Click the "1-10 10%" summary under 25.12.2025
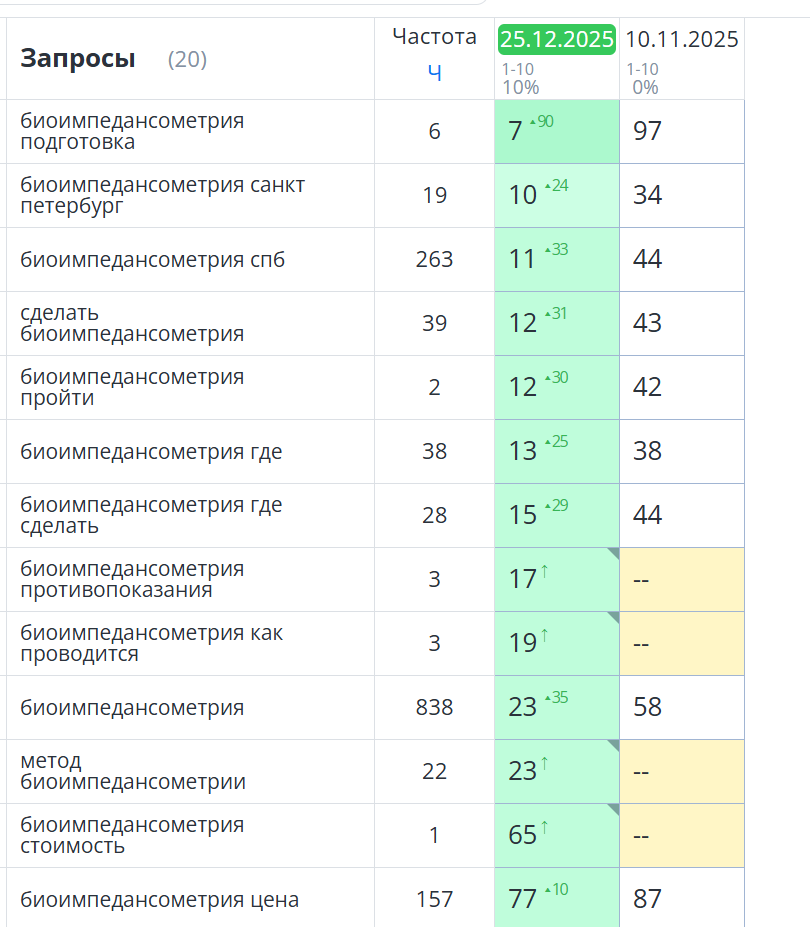Image resolution: width=810 pixels, height=927 pixels. 520,79
